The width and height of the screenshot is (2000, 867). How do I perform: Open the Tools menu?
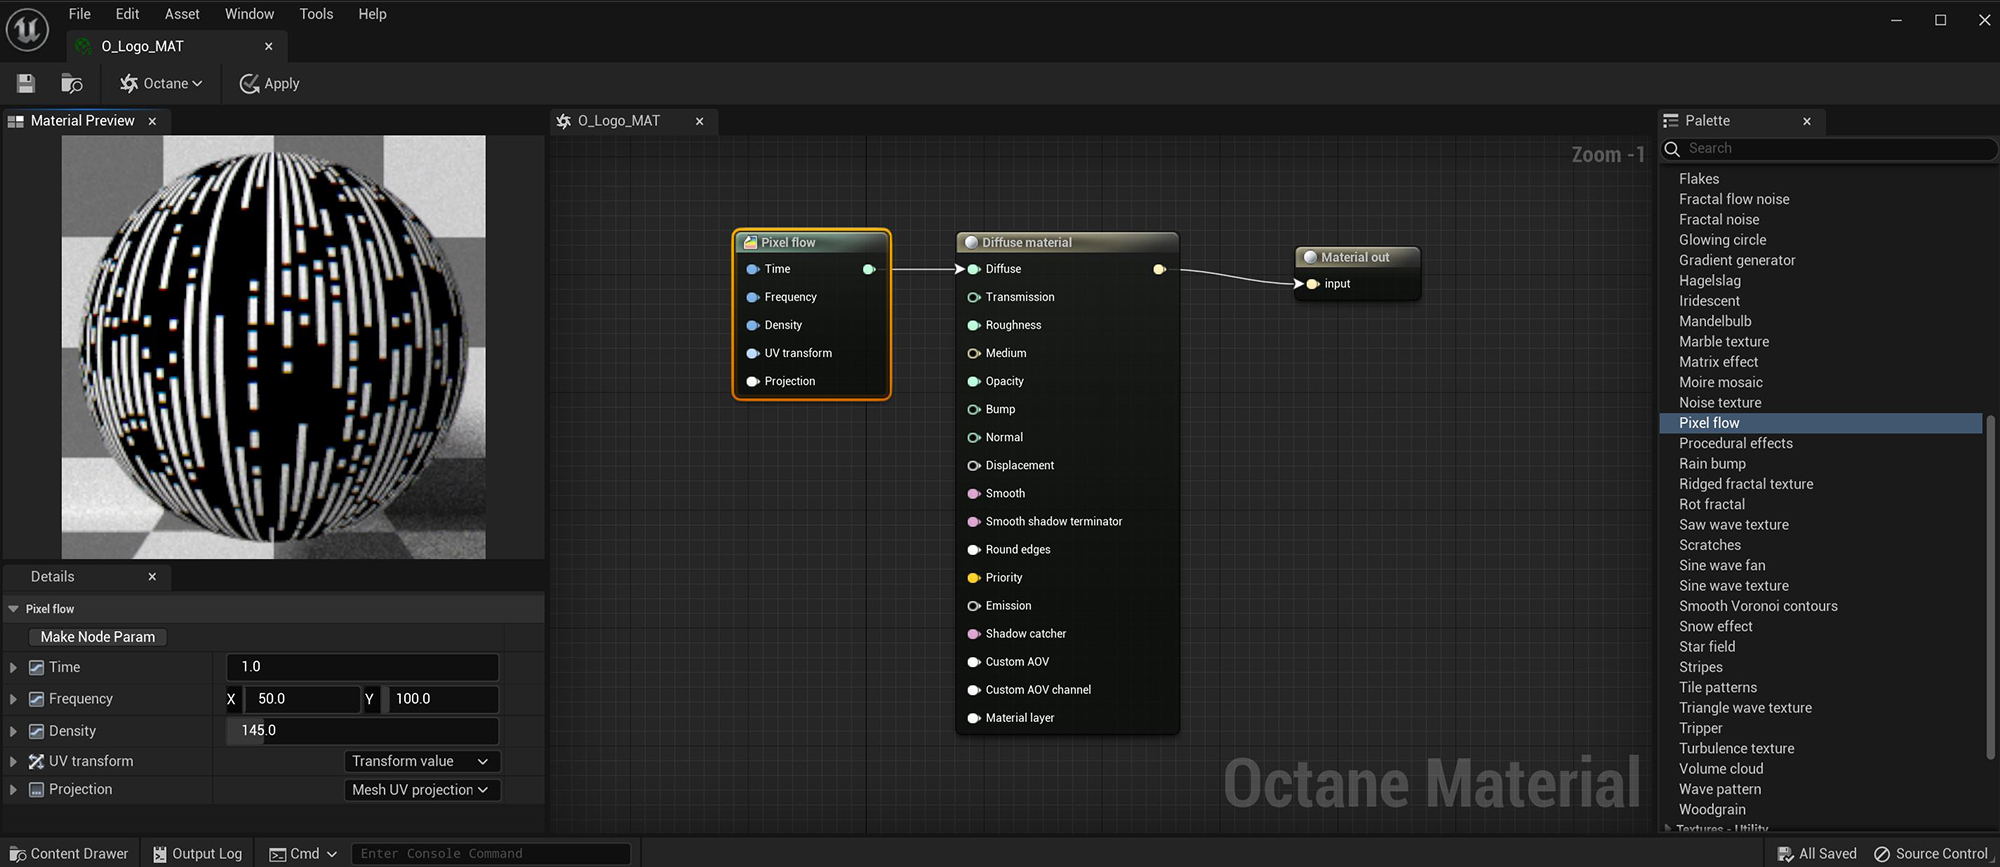coord(316,14)
